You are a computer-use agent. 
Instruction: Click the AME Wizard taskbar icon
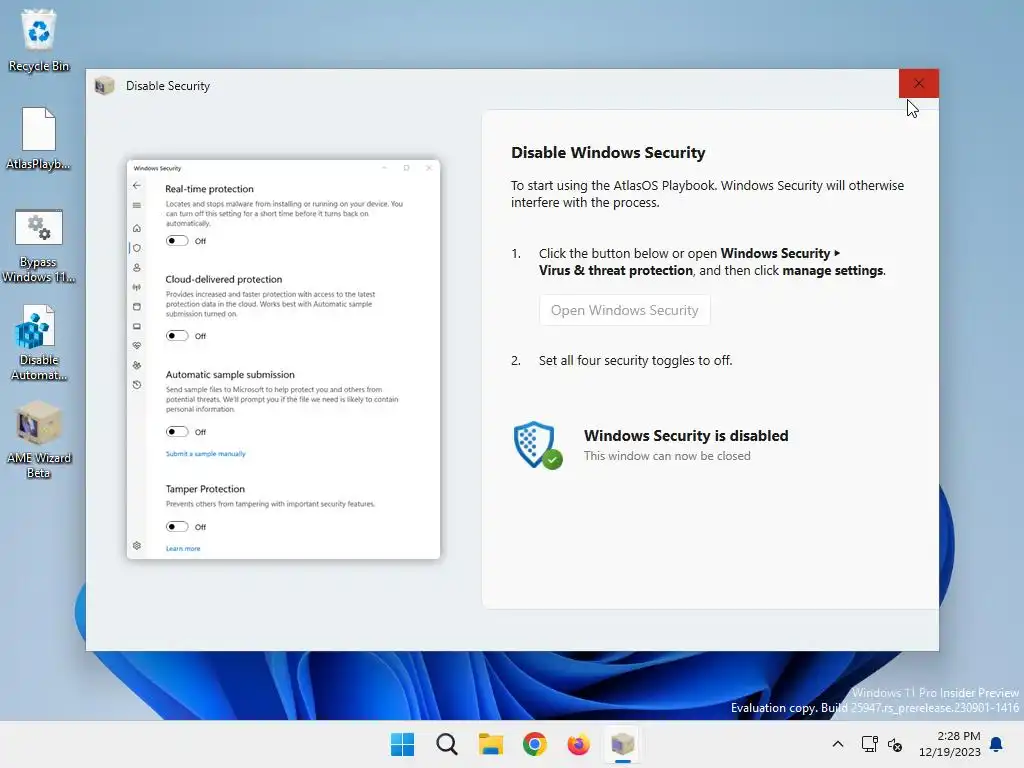(x=622, y=744)
